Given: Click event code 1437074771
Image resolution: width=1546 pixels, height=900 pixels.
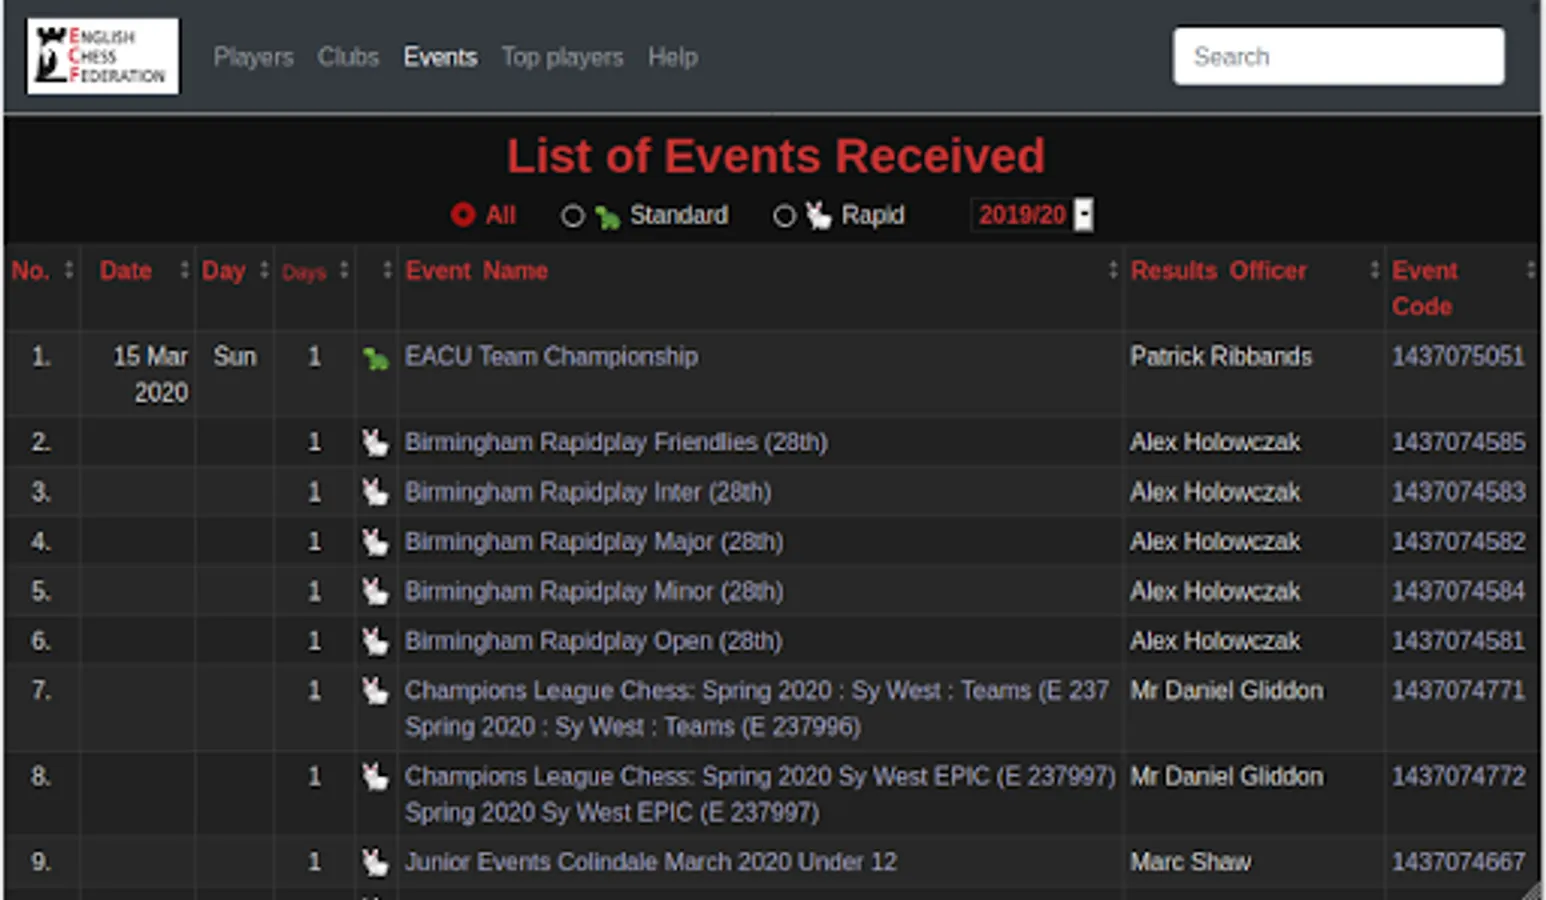Looking at the screenshot, I should 1458,691.
